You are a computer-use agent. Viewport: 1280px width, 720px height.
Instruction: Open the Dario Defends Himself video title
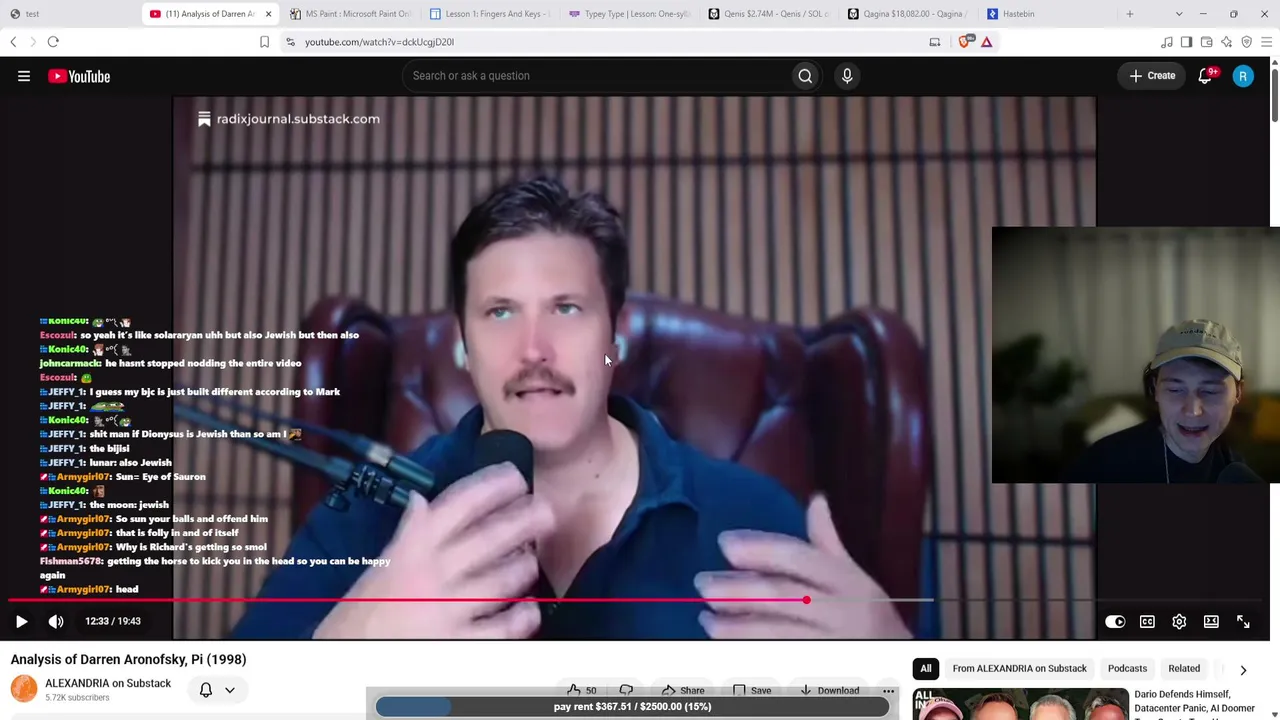pyautogui.click(x=1194, y=701)
